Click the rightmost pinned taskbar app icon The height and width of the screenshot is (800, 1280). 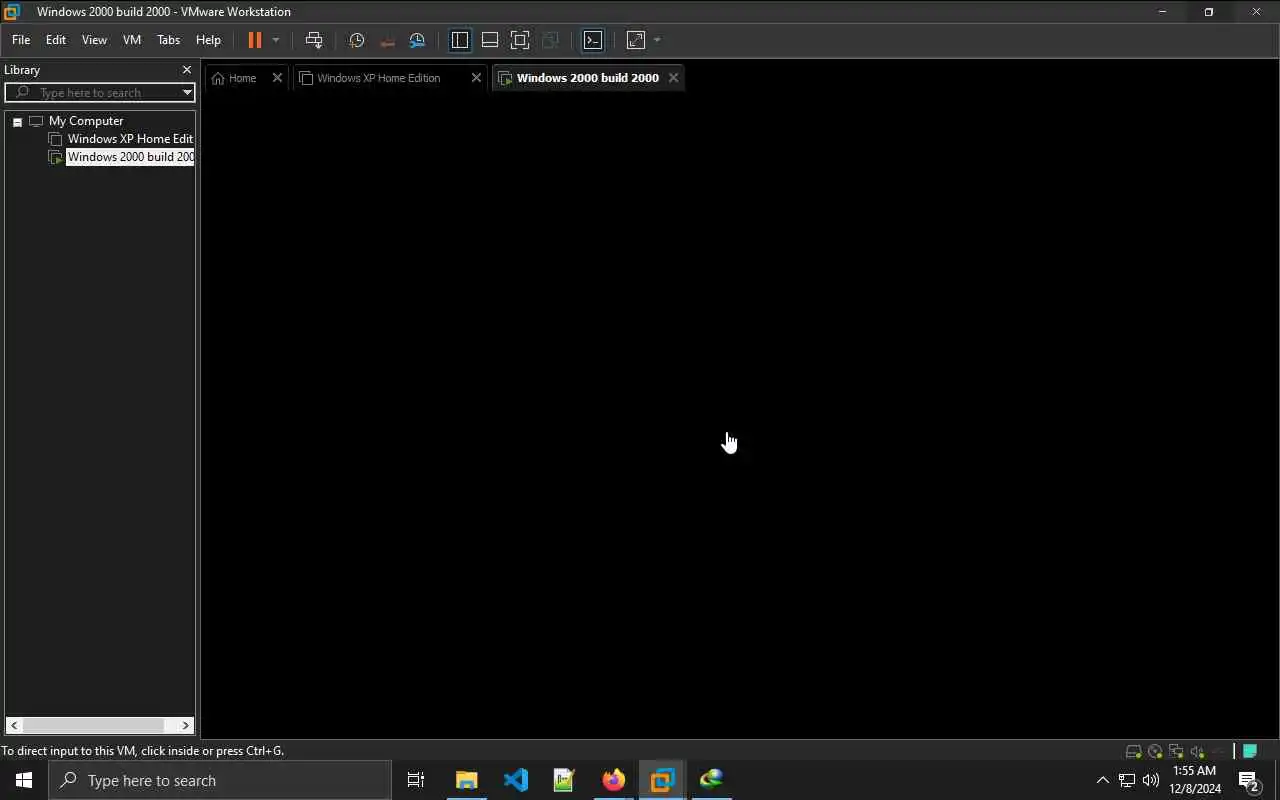tap(711, 780)
